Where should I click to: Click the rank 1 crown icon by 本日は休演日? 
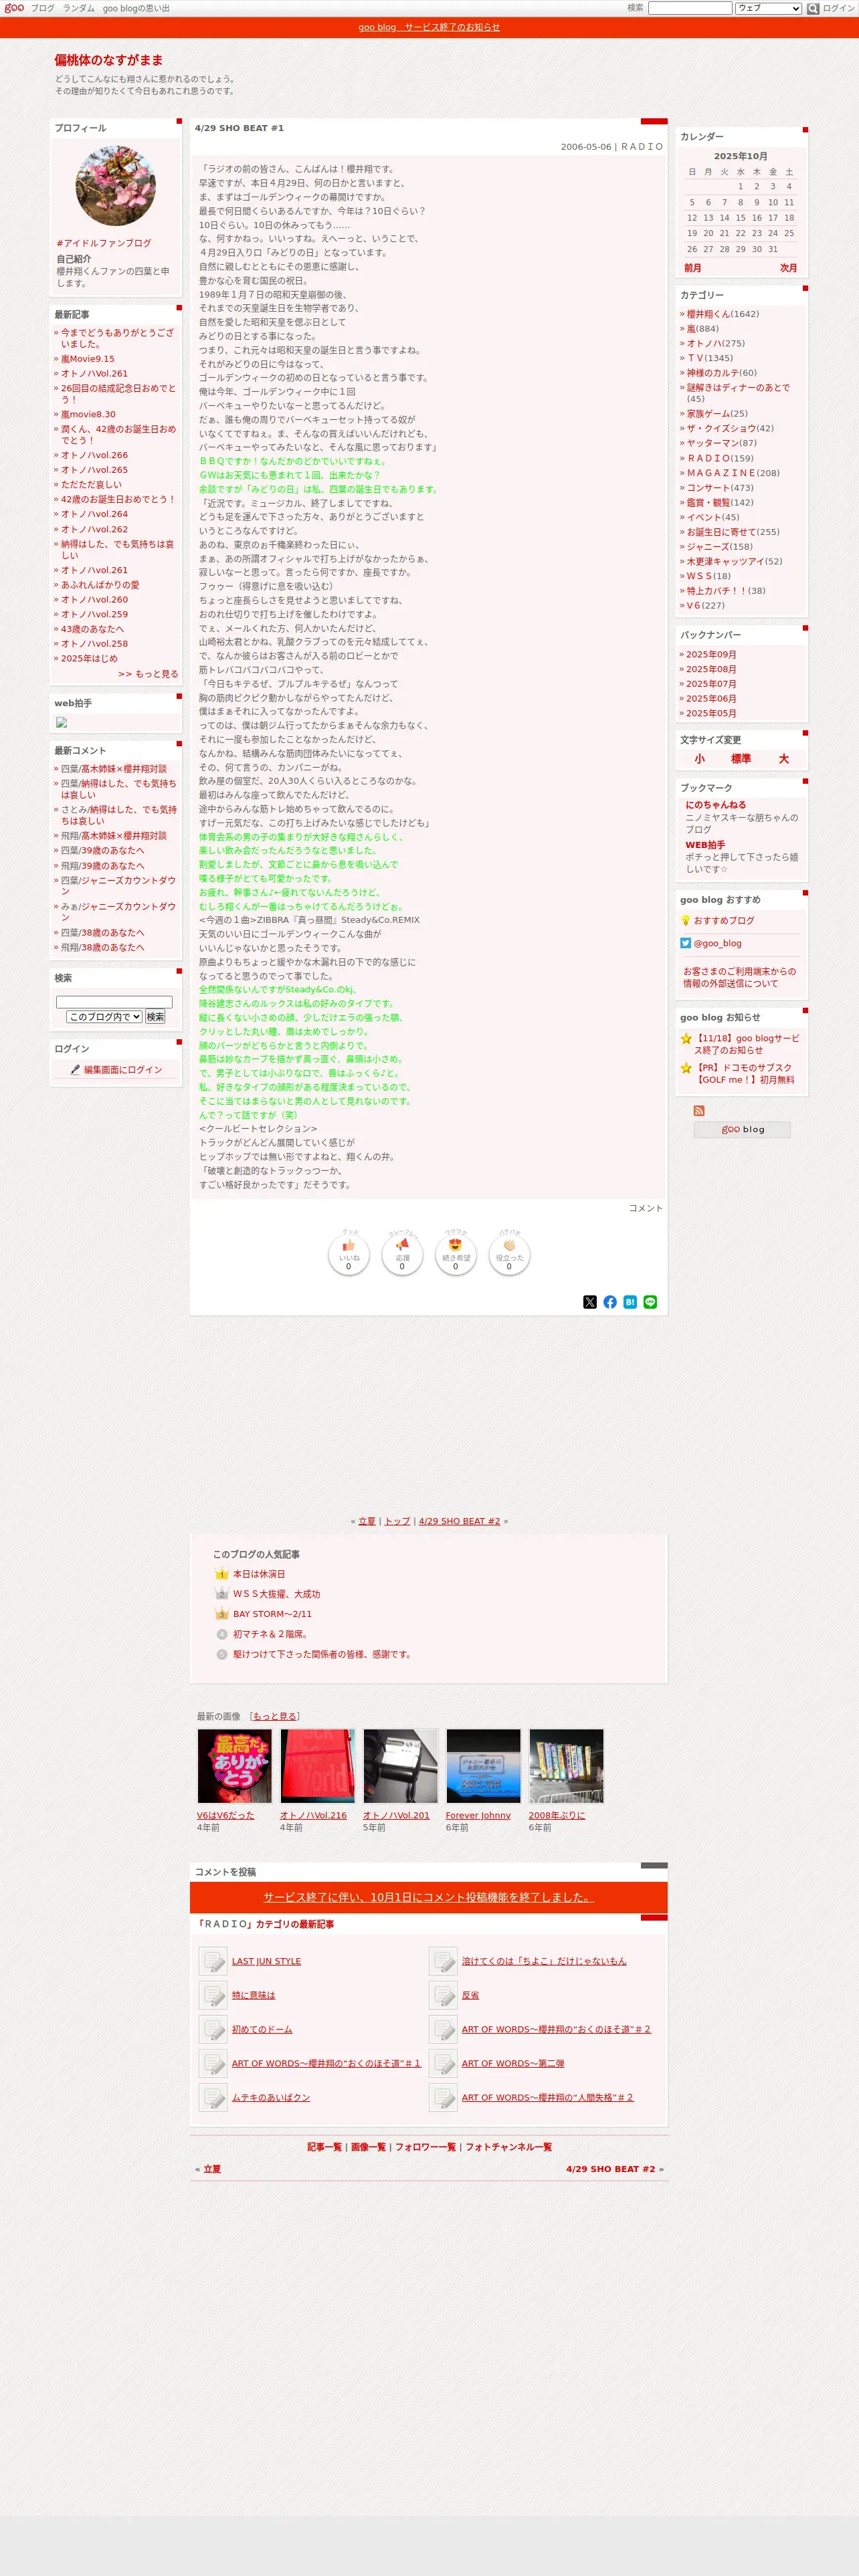click(222, 1574)
